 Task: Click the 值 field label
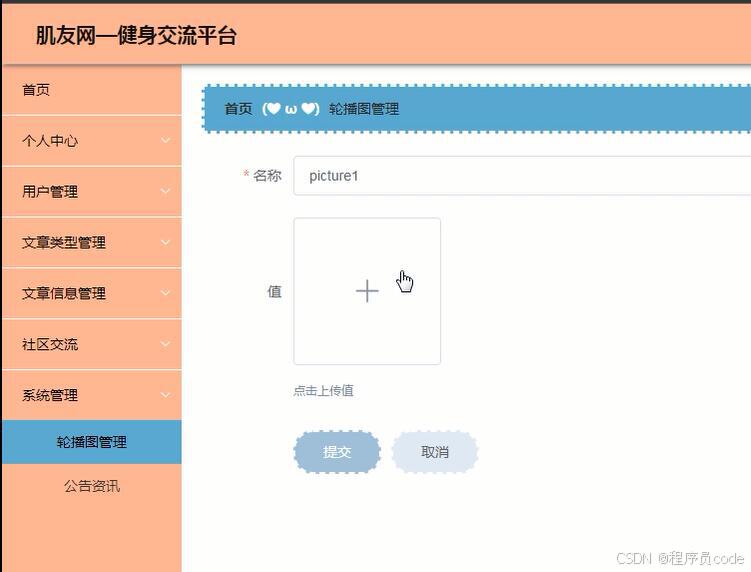pyautogui.click(x=274, y=291)
